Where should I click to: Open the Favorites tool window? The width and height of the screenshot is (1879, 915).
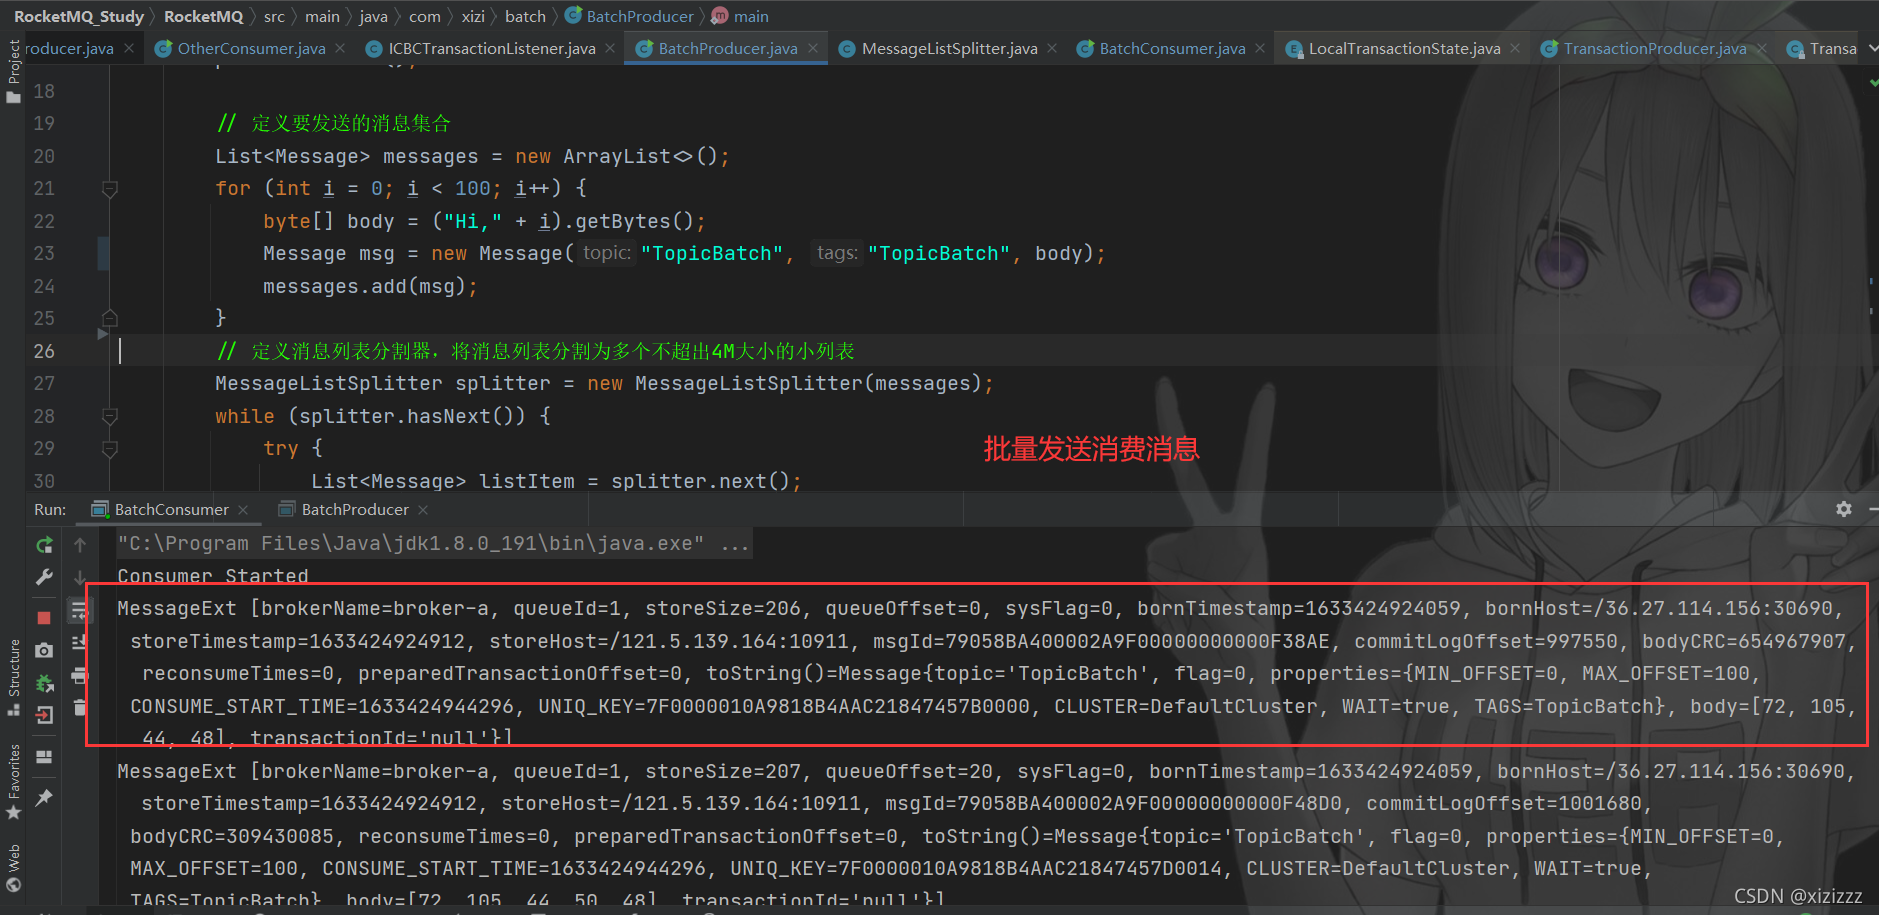[x=13, y=782]
